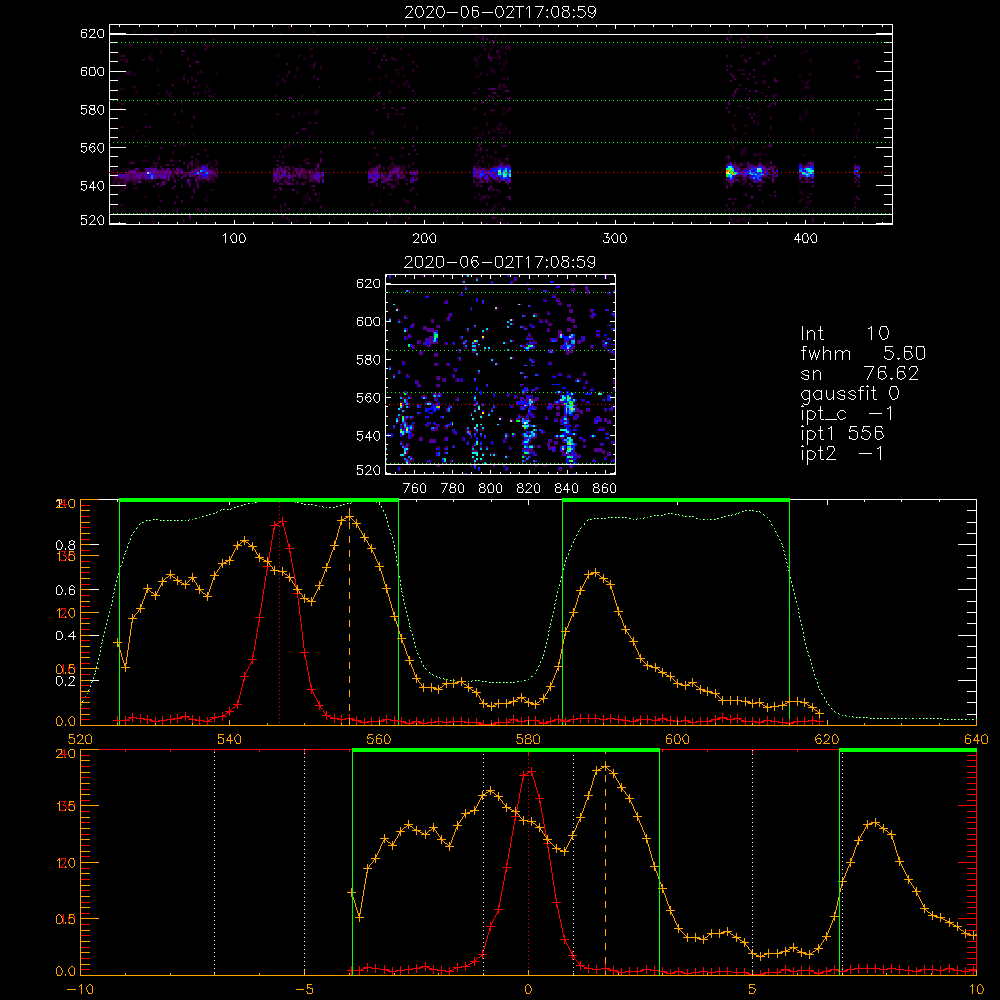The width and height of the screenshot is (1000, 1000).
Task: Click the middle zoomed image panel
Action: (x=500, y=374)
